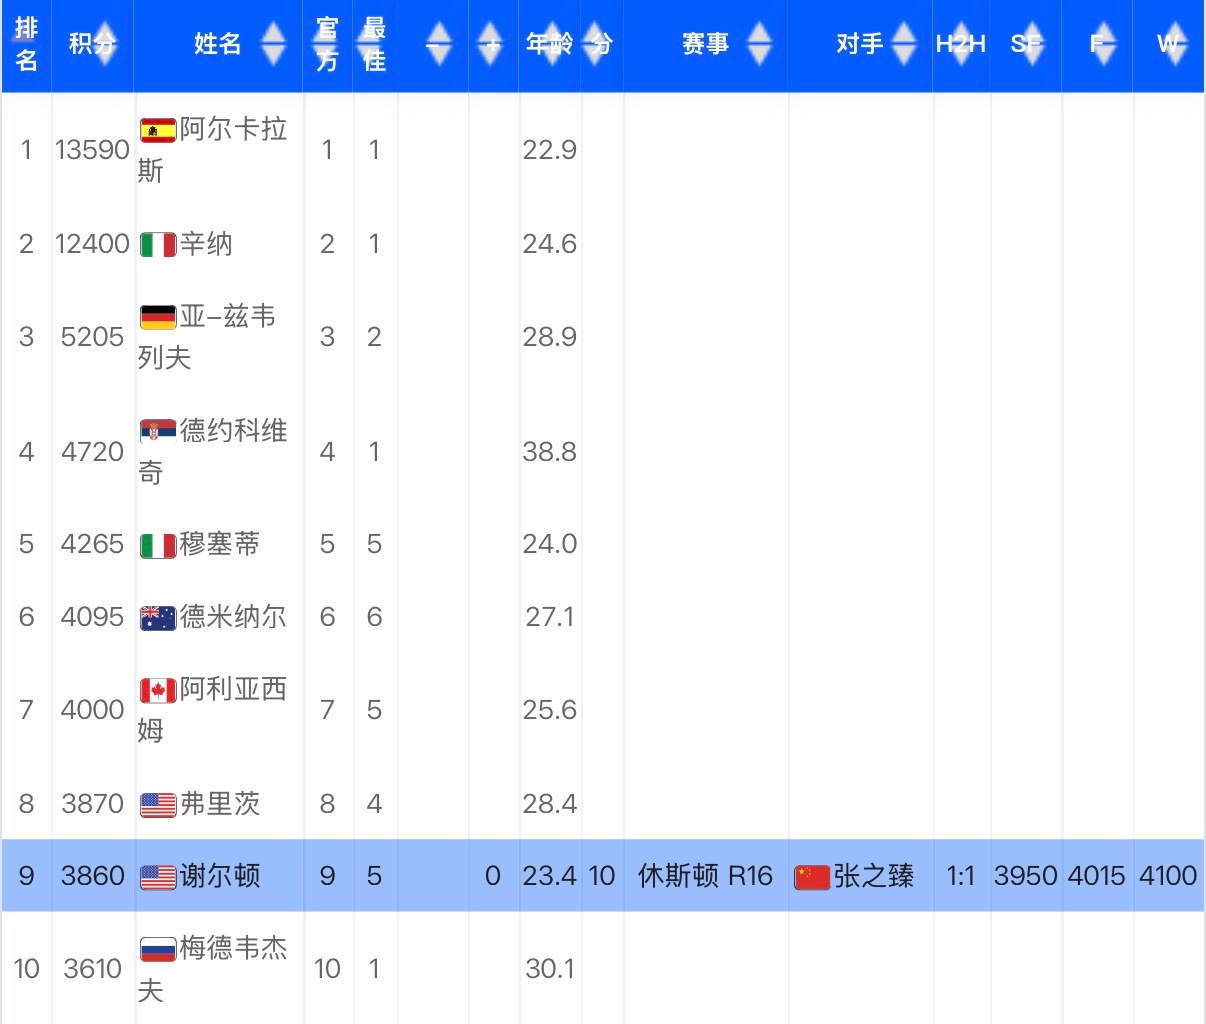This screenshot has width=1206, height=1024.
Task: Click Russia flag next to 梅德韦杰夫
Action: tap(158, 950)
